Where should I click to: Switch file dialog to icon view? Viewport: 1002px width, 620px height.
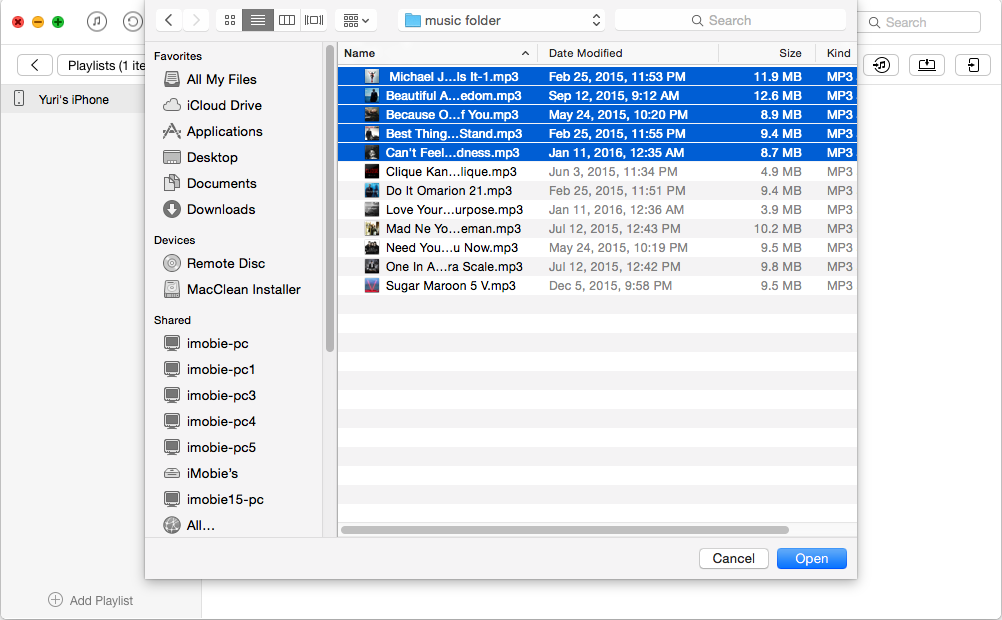[229, 20]
